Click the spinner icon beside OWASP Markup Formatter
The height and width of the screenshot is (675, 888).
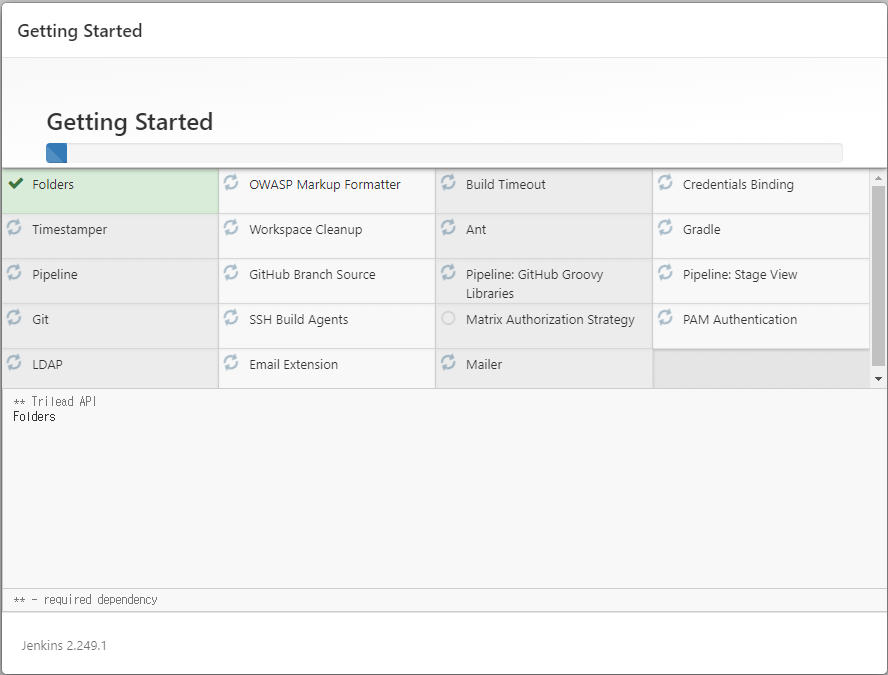(231, 182)
